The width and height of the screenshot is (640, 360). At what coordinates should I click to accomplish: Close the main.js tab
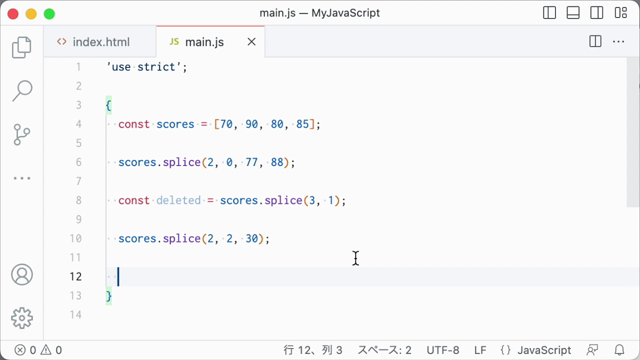pyautogui.click(x=251, y=42)
